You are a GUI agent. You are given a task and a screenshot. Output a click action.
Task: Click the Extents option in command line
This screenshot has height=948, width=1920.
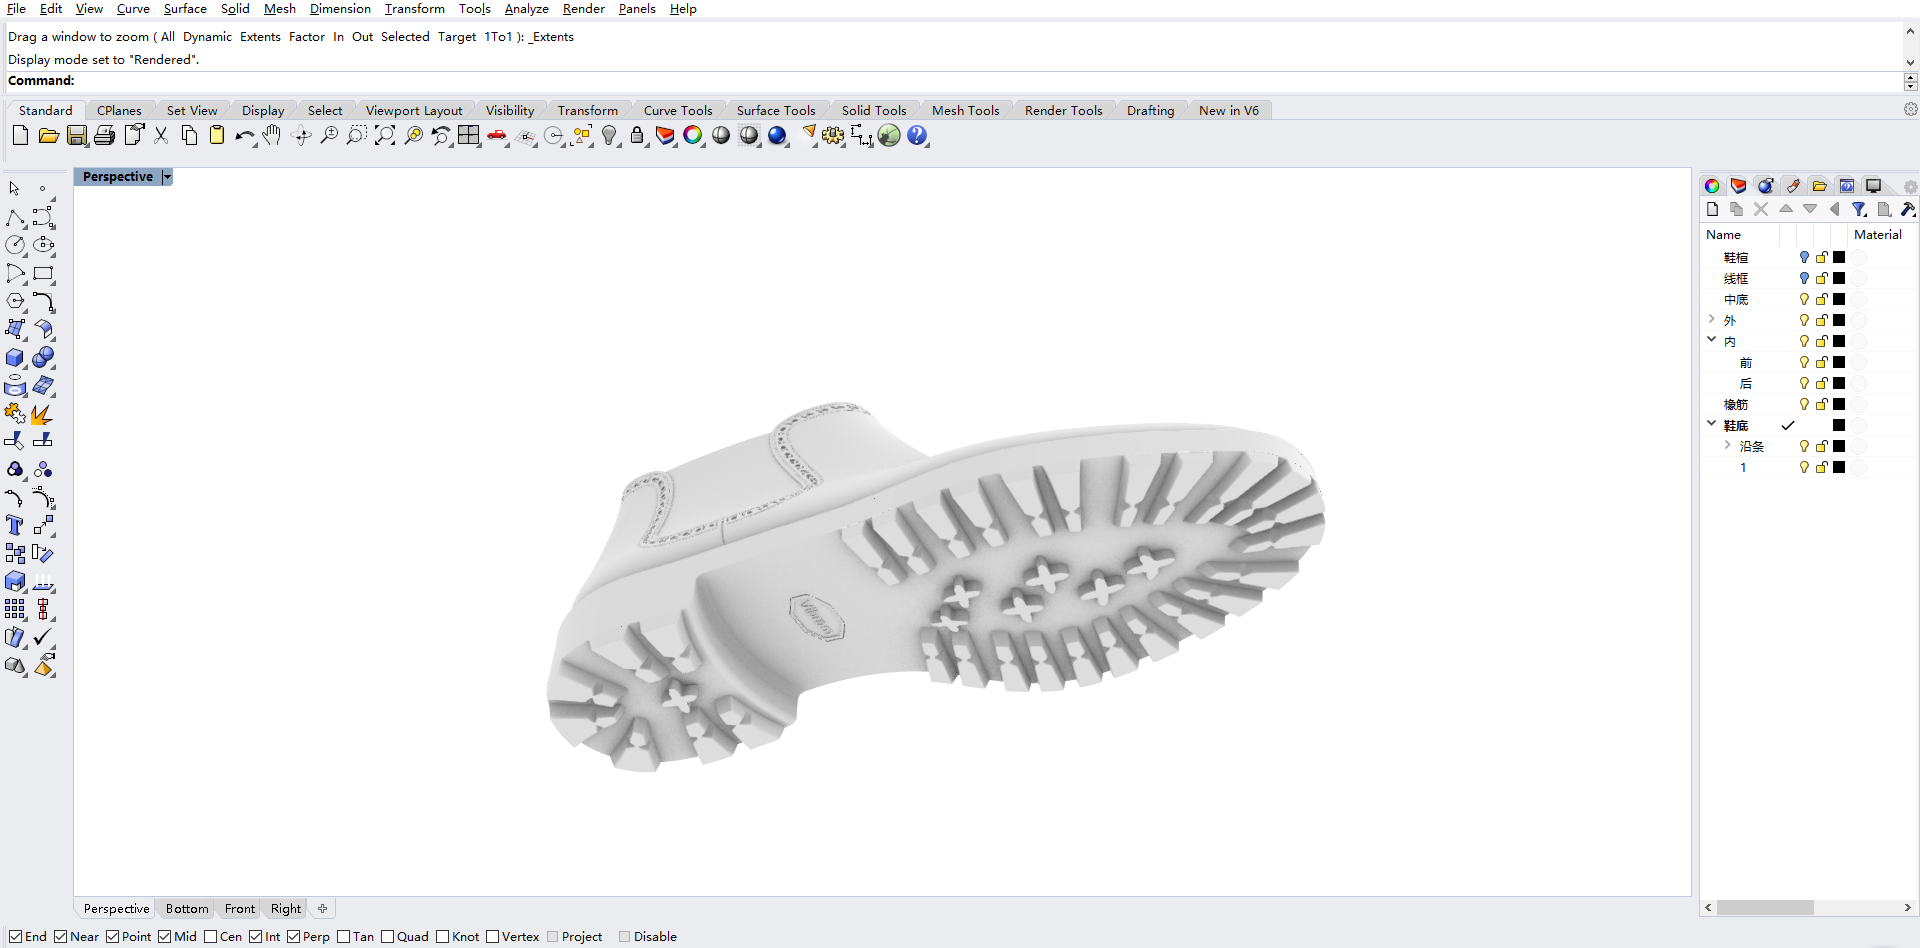click(260, 37)
